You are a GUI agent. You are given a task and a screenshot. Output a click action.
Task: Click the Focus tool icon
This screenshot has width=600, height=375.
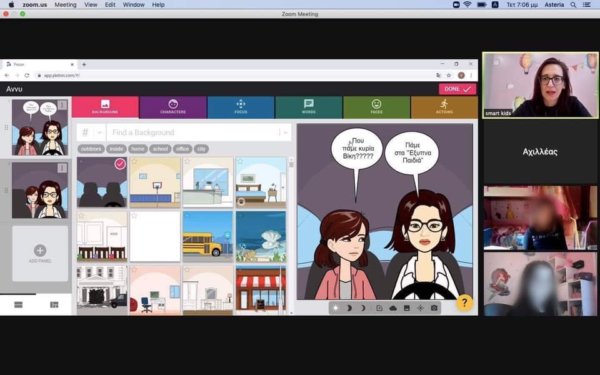click(x=241, y=104)
